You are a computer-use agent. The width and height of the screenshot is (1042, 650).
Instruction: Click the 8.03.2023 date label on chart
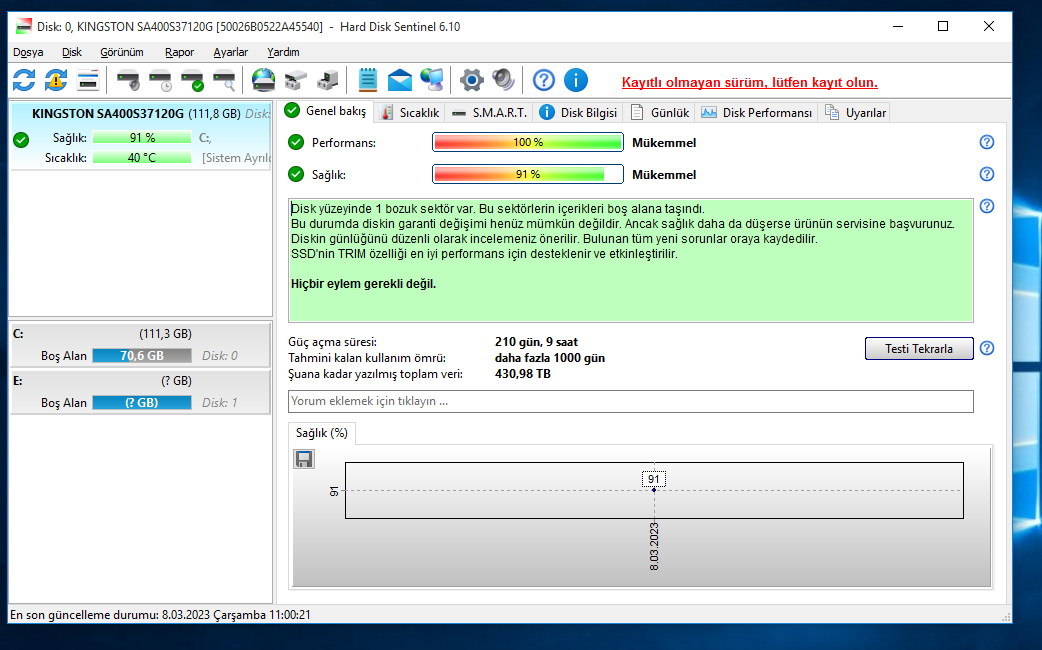point(654,546)
